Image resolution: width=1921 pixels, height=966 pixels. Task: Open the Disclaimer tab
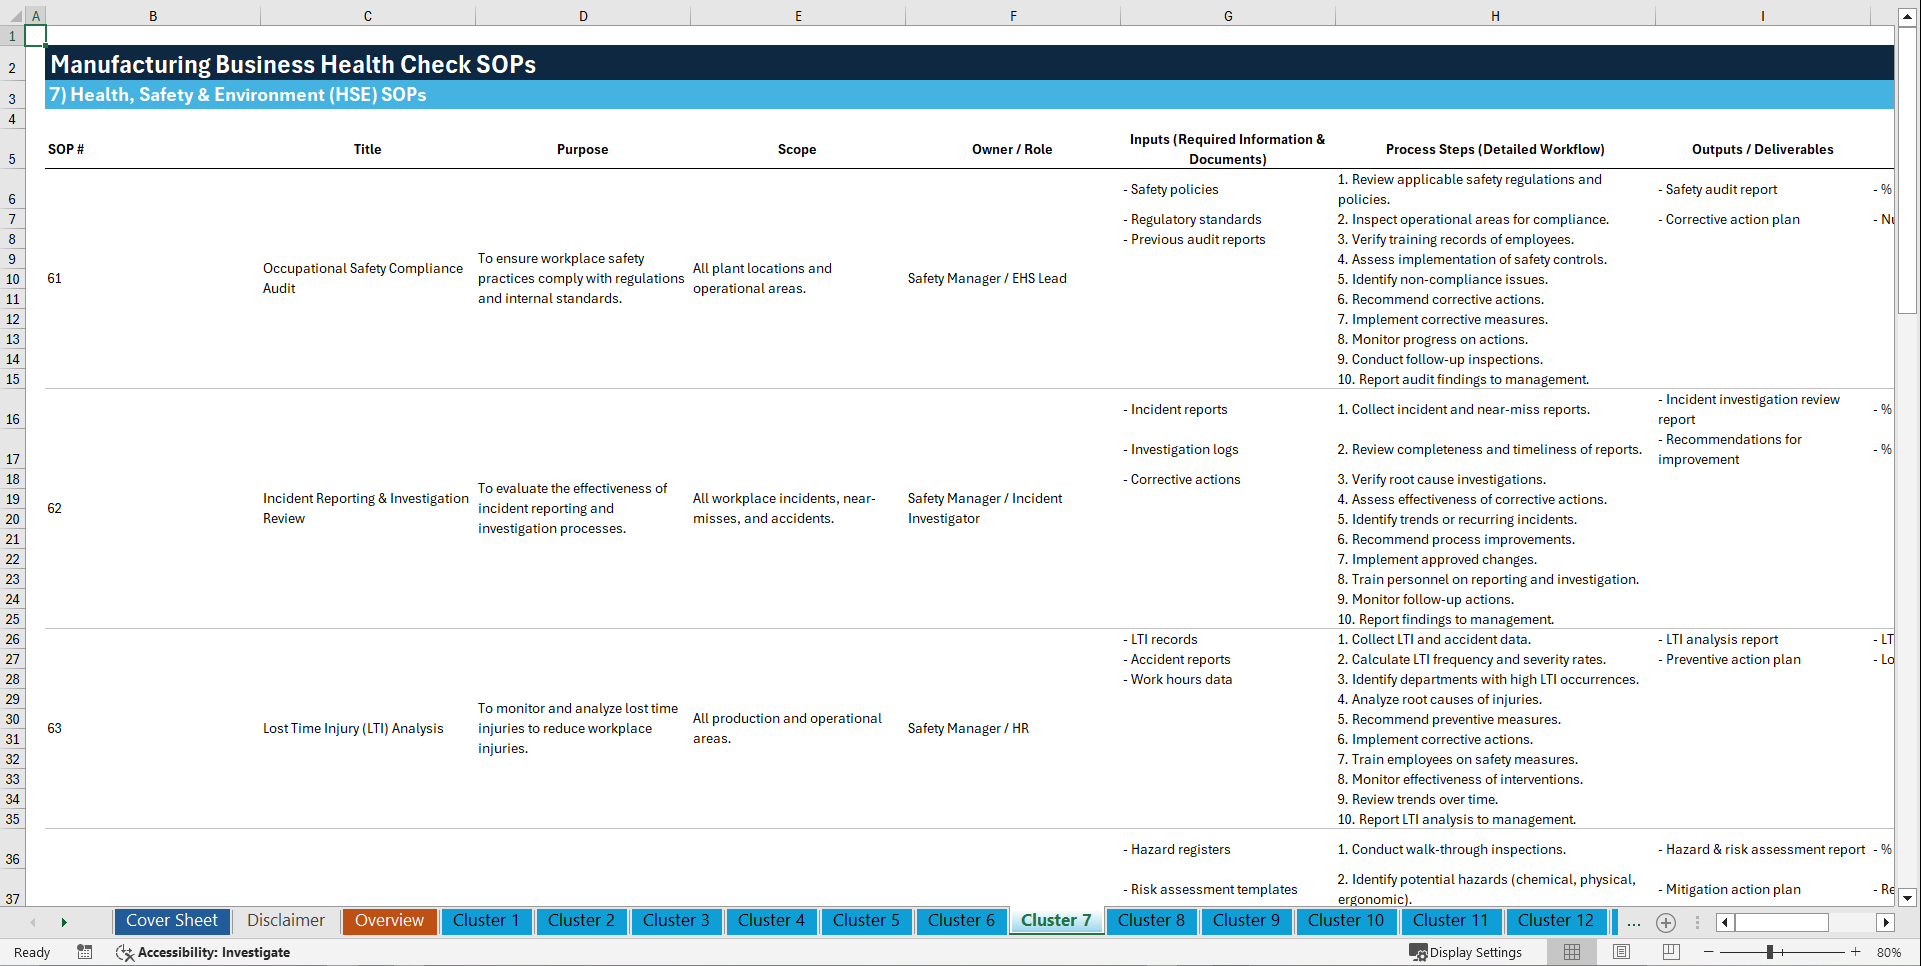[x=285, y=921]
